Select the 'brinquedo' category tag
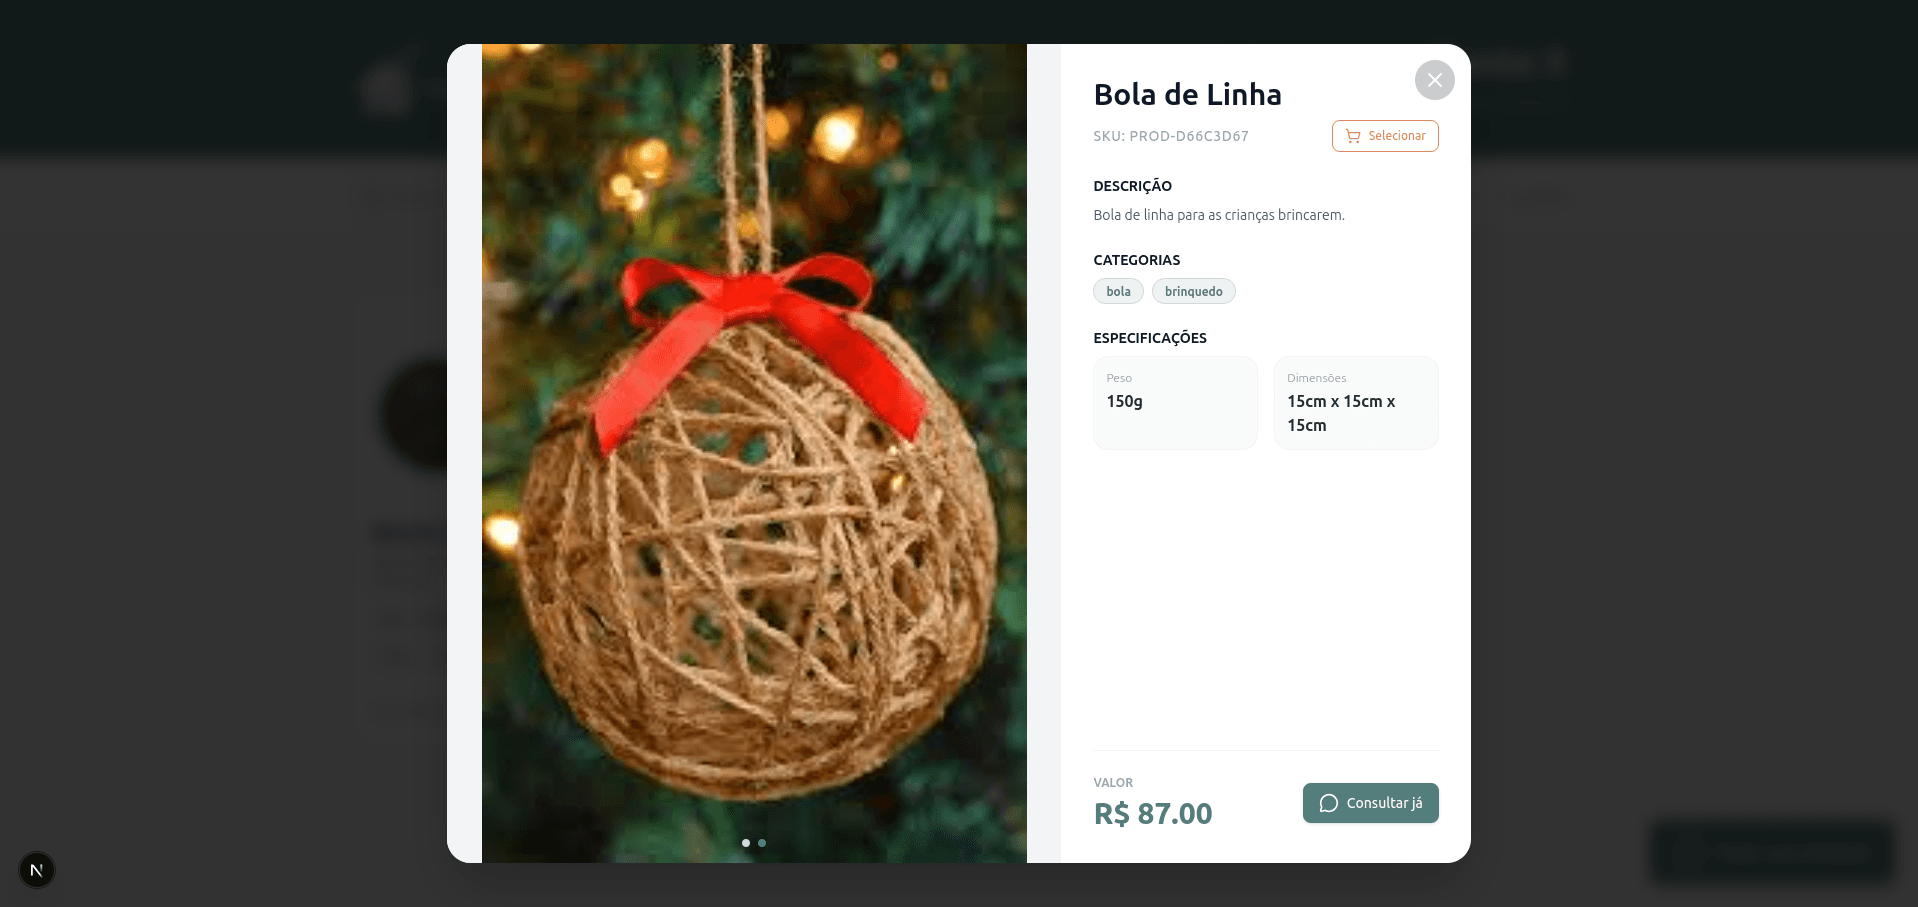The height and width of the screenshot is (907, 1918). (1193, 291)
